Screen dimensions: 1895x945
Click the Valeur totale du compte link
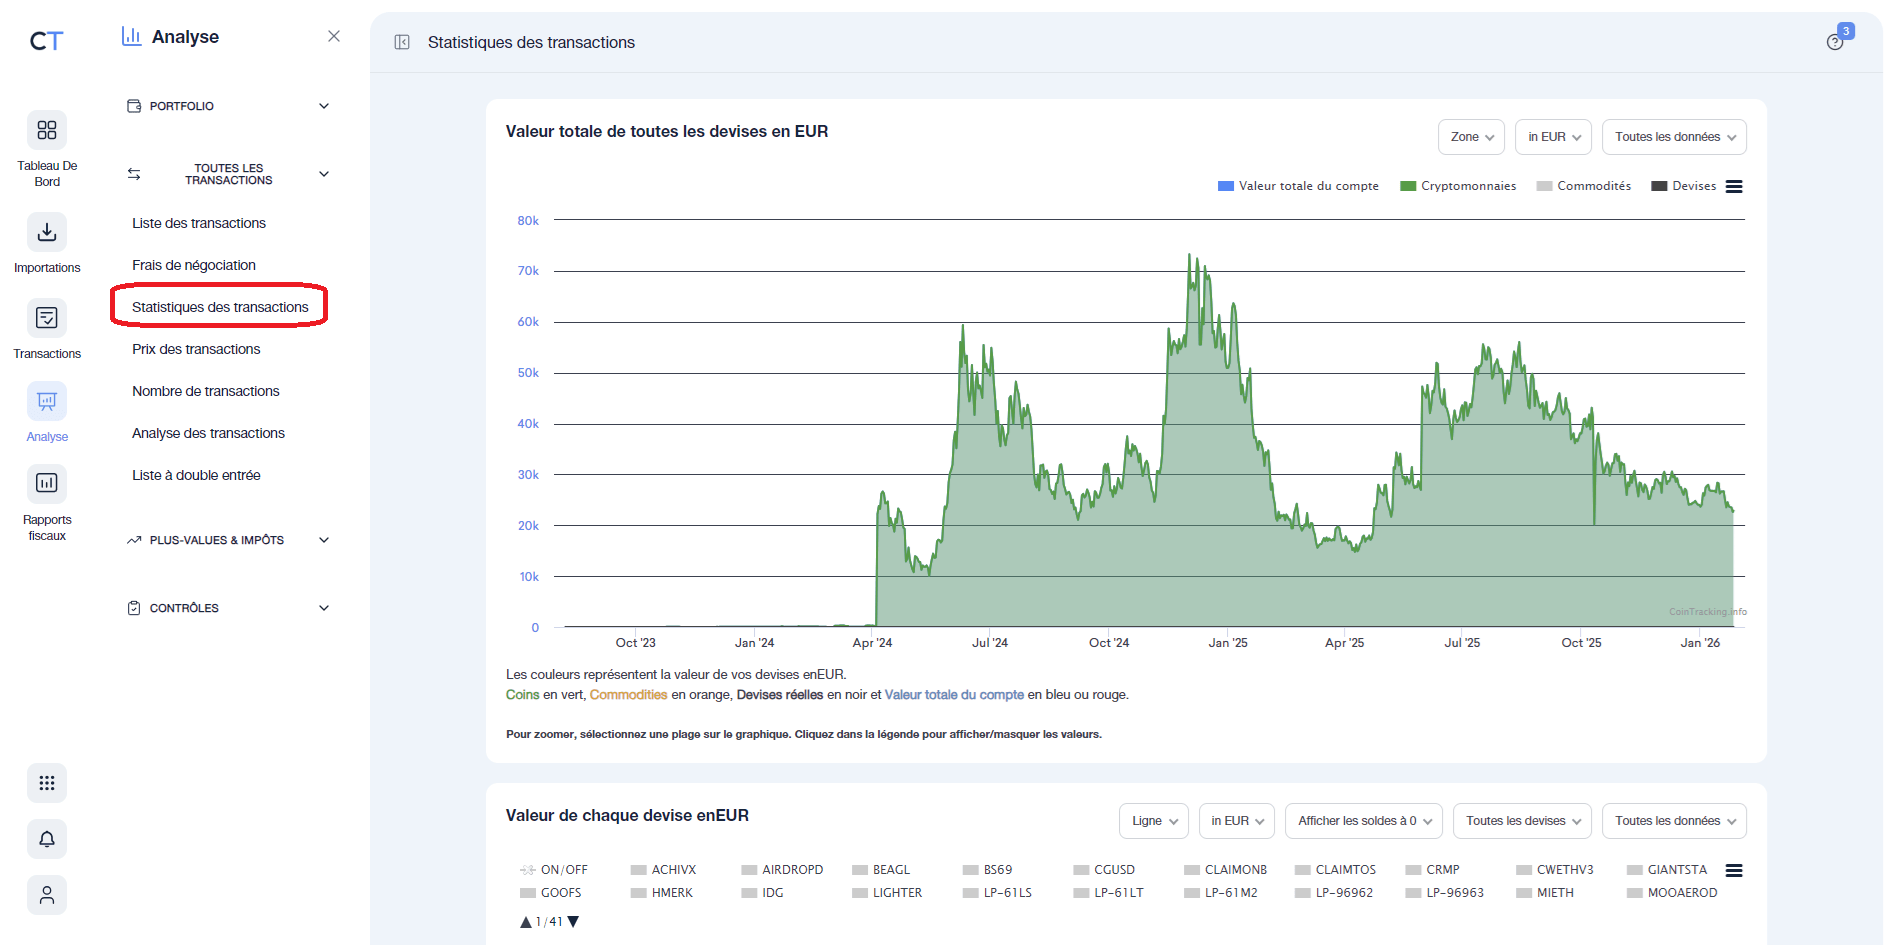953,694
